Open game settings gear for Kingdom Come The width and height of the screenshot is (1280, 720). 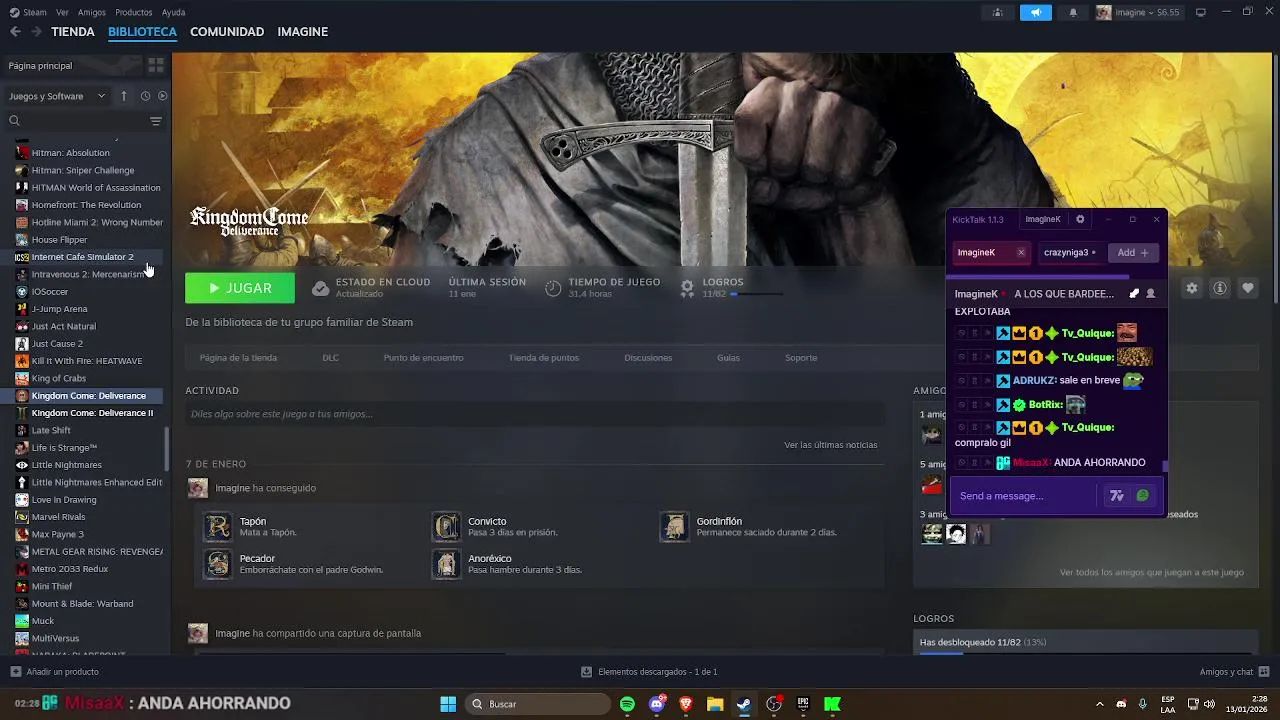click(1192, 288)
